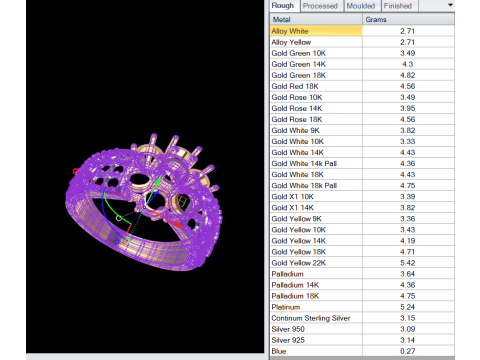Select the Alloy Yellow row
The width and height of the screenshot is (480, 360).
[362, 42]
